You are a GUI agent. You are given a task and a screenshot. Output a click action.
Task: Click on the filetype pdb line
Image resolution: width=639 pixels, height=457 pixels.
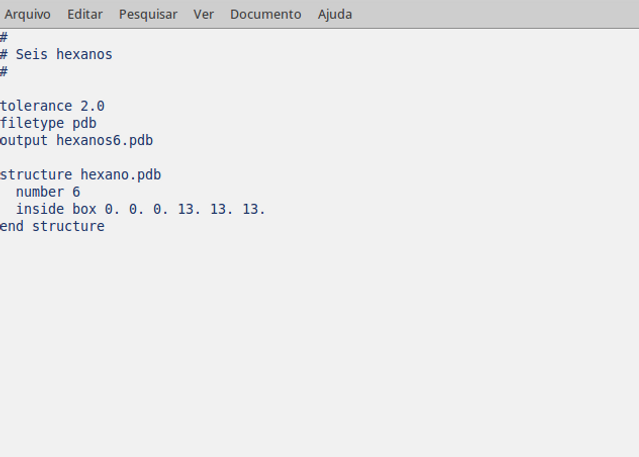pos(48,123)
